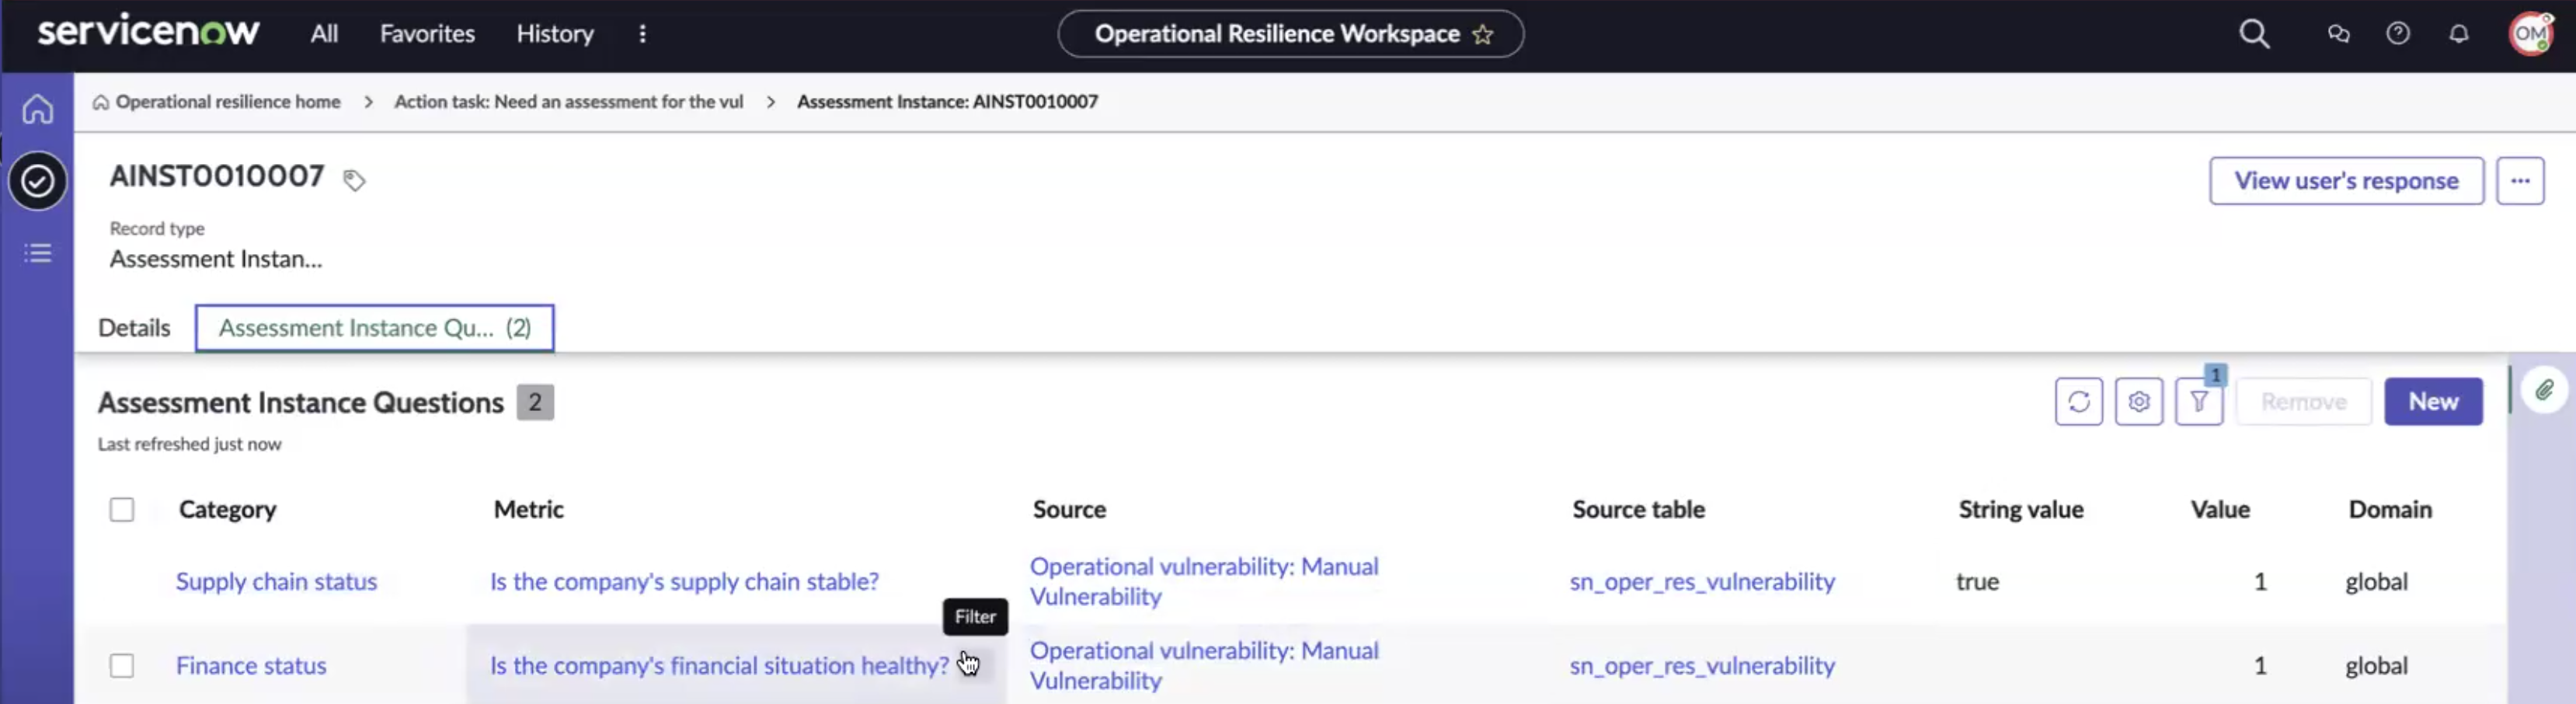The image size is (2576, 704).
Task: Open the supply chain stable metric link
Action: pyautogui.click(x=684, y=582)
